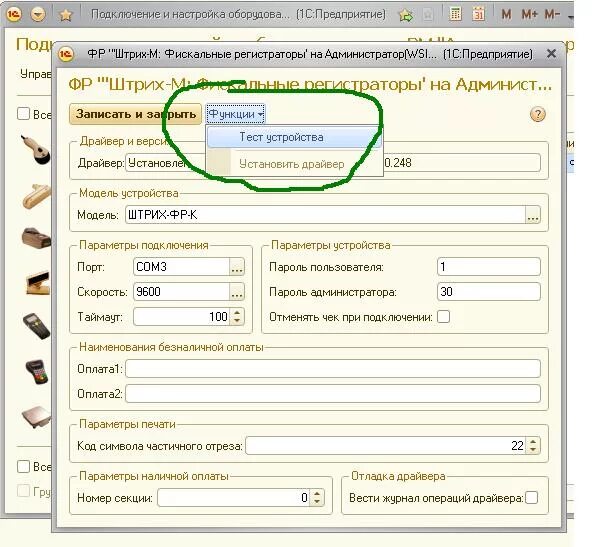Decrease the Таймаут value with down arrow
592x547 pixels.
pos(237,321)
